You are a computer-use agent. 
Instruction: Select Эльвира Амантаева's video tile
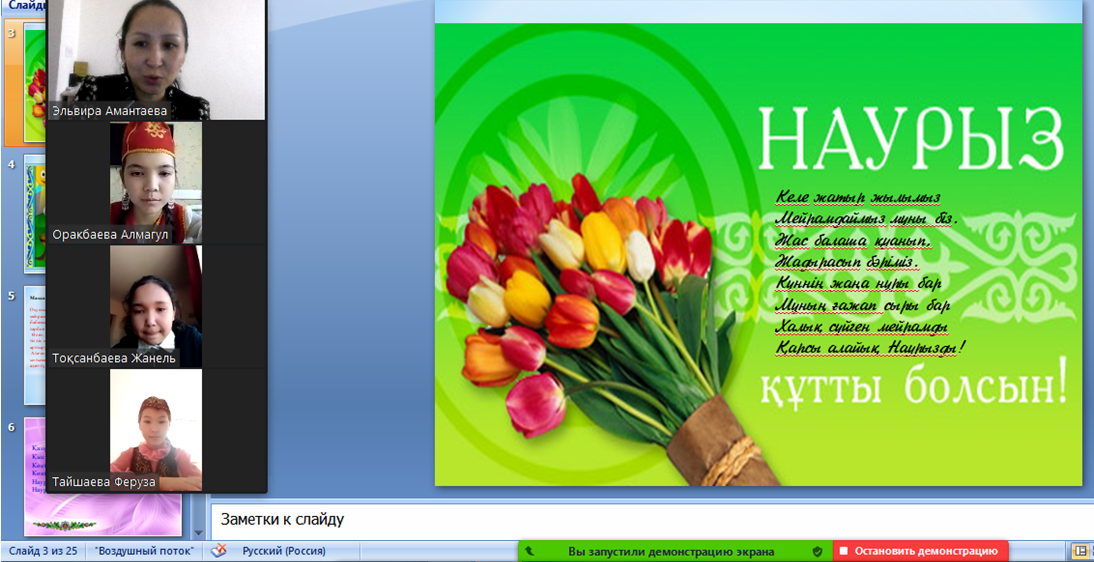click(156, 60)
